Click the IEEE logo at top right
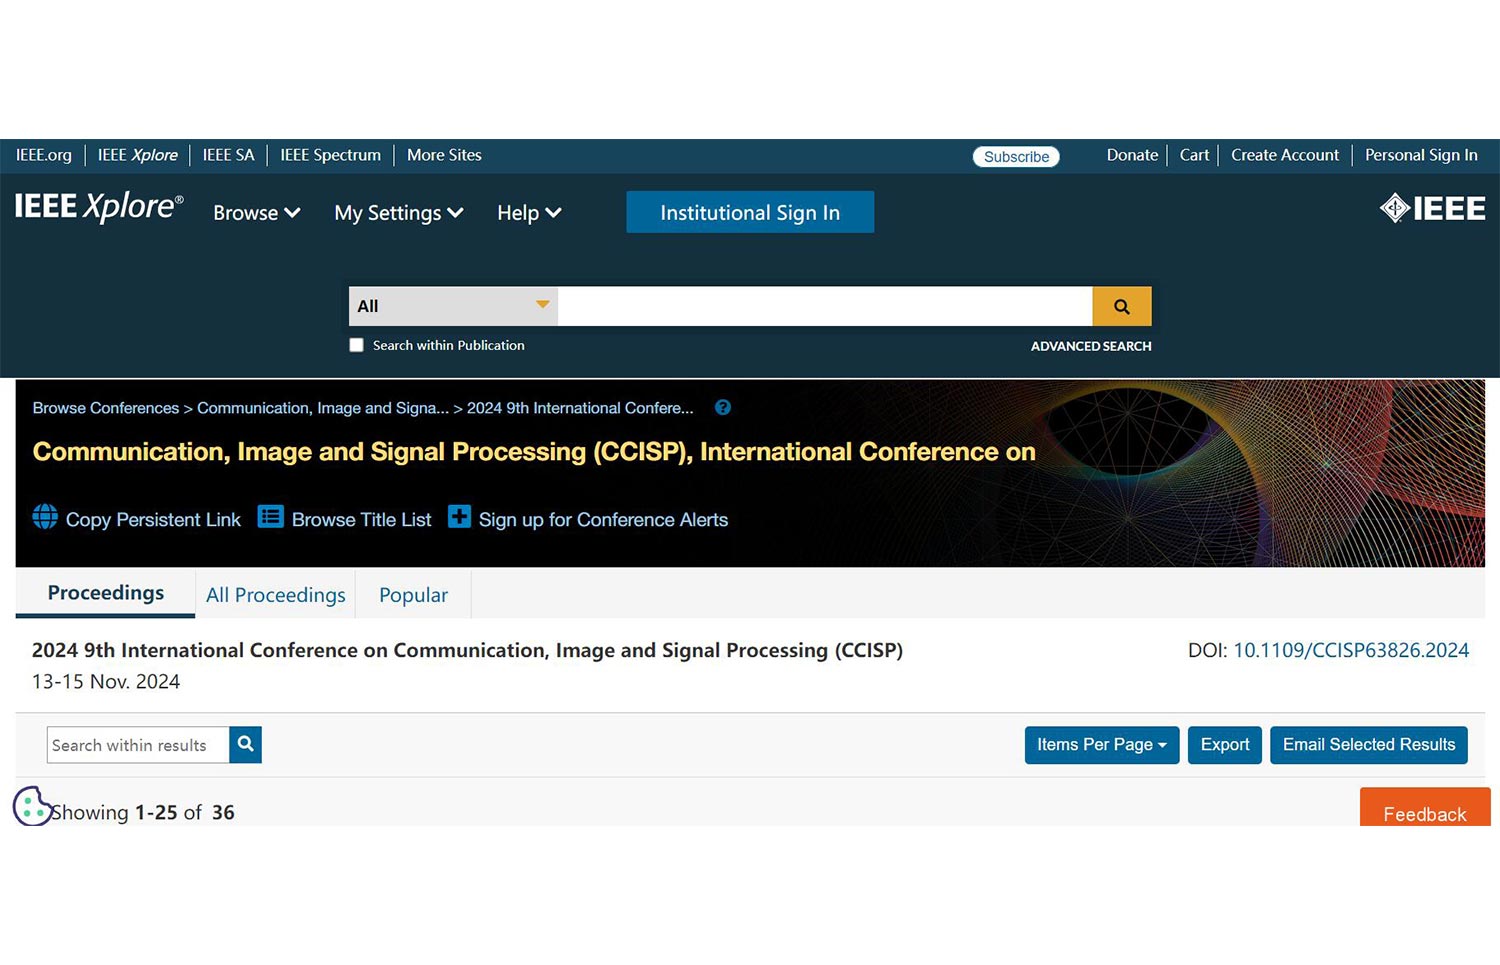 tap(1432, 209)
